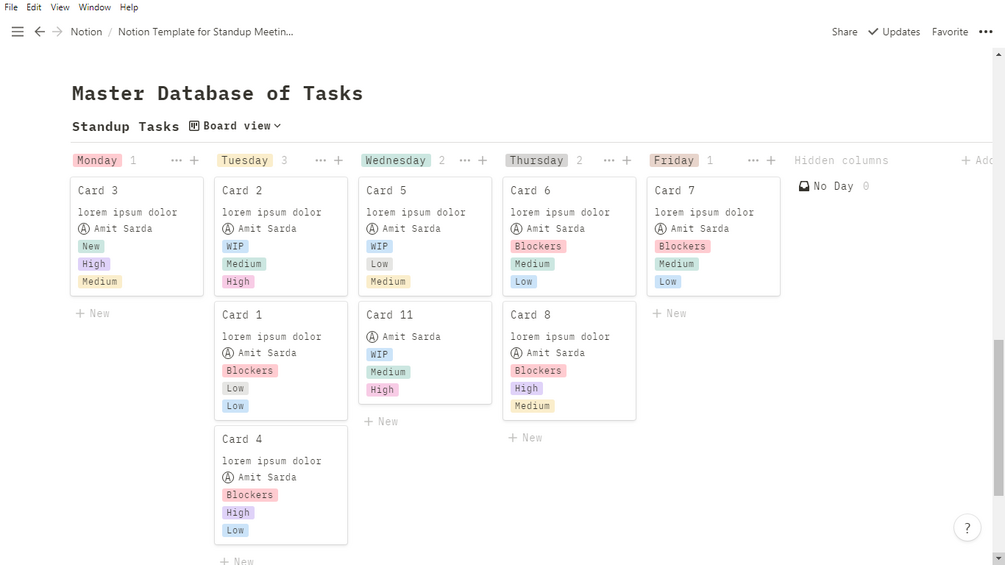Open Tuesday column's three-dot options
The height and width of the screenshot is (565, 1005).
(x=321, y=160)
